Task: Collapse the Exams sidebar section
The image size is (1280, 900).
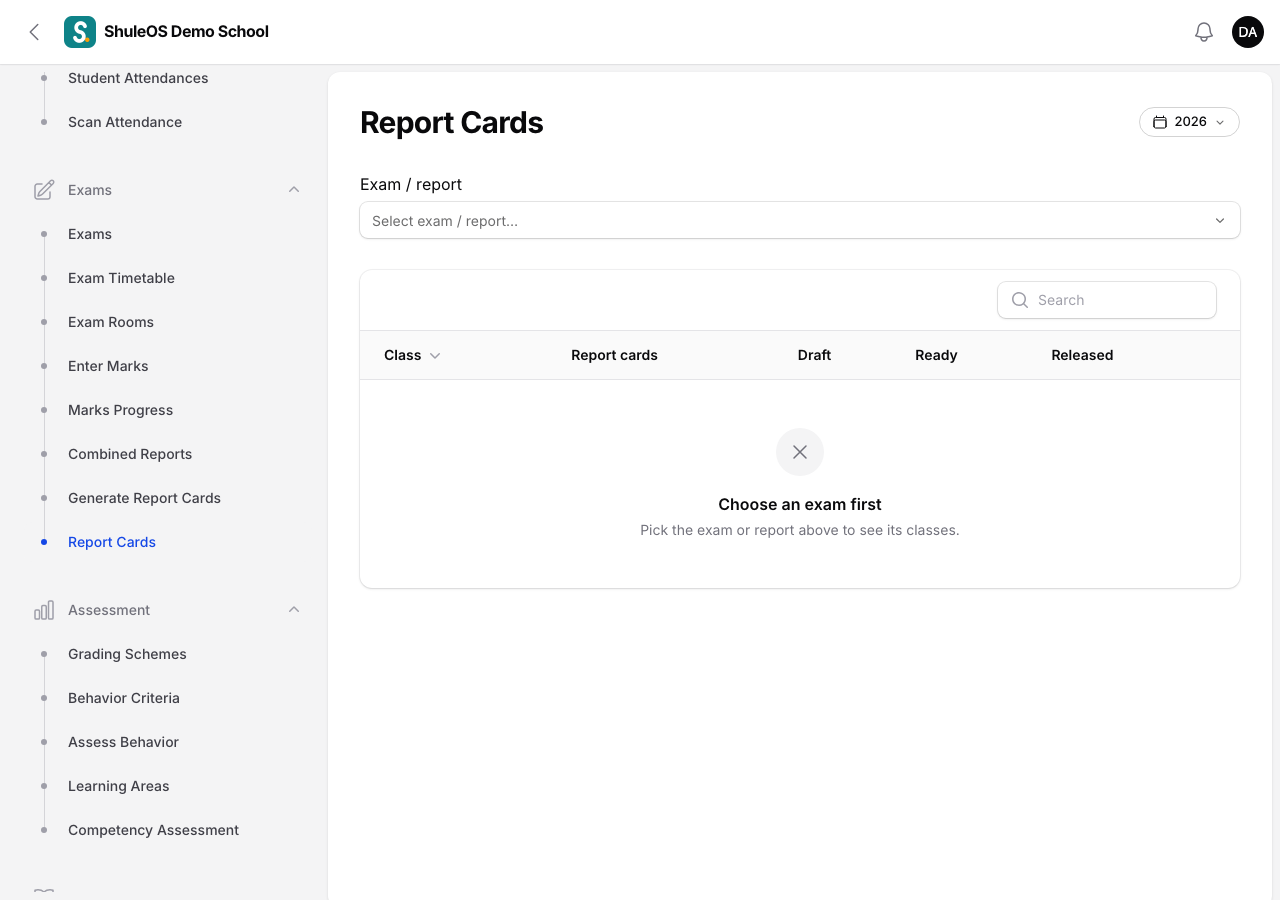Action: (294, 190)
